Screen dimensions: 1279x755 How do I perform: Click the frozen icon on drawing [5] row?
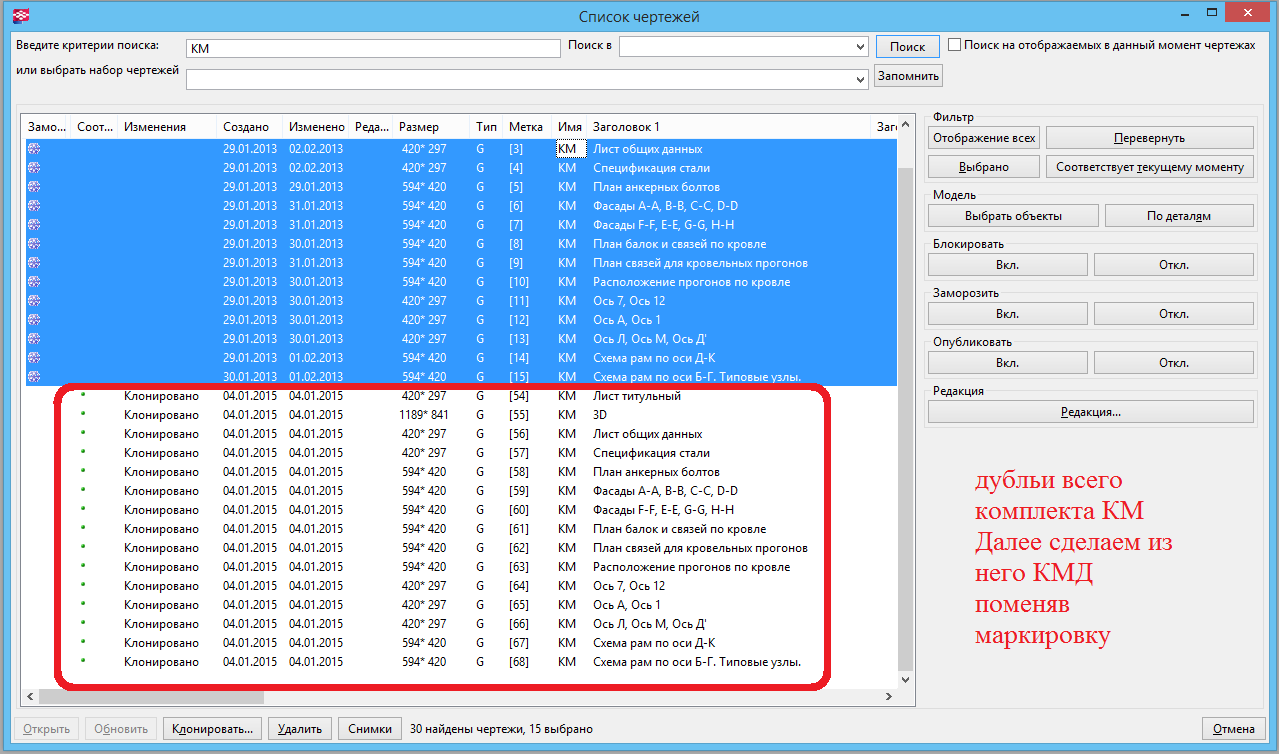point(34,187)
